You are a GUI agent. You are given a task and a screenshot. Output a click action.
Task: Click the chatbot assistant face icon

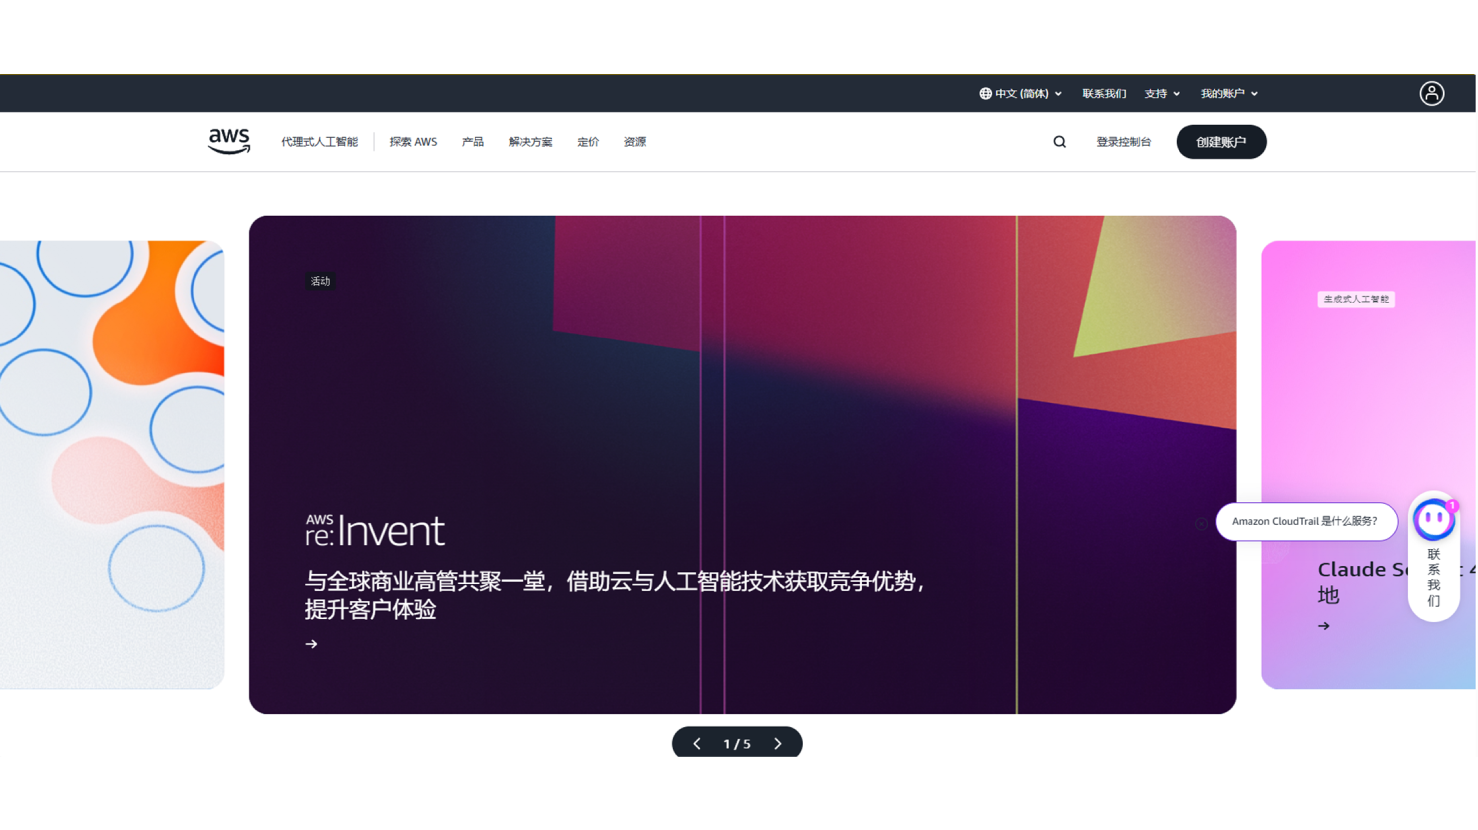pyautogui.click(x=1433, y=520)
